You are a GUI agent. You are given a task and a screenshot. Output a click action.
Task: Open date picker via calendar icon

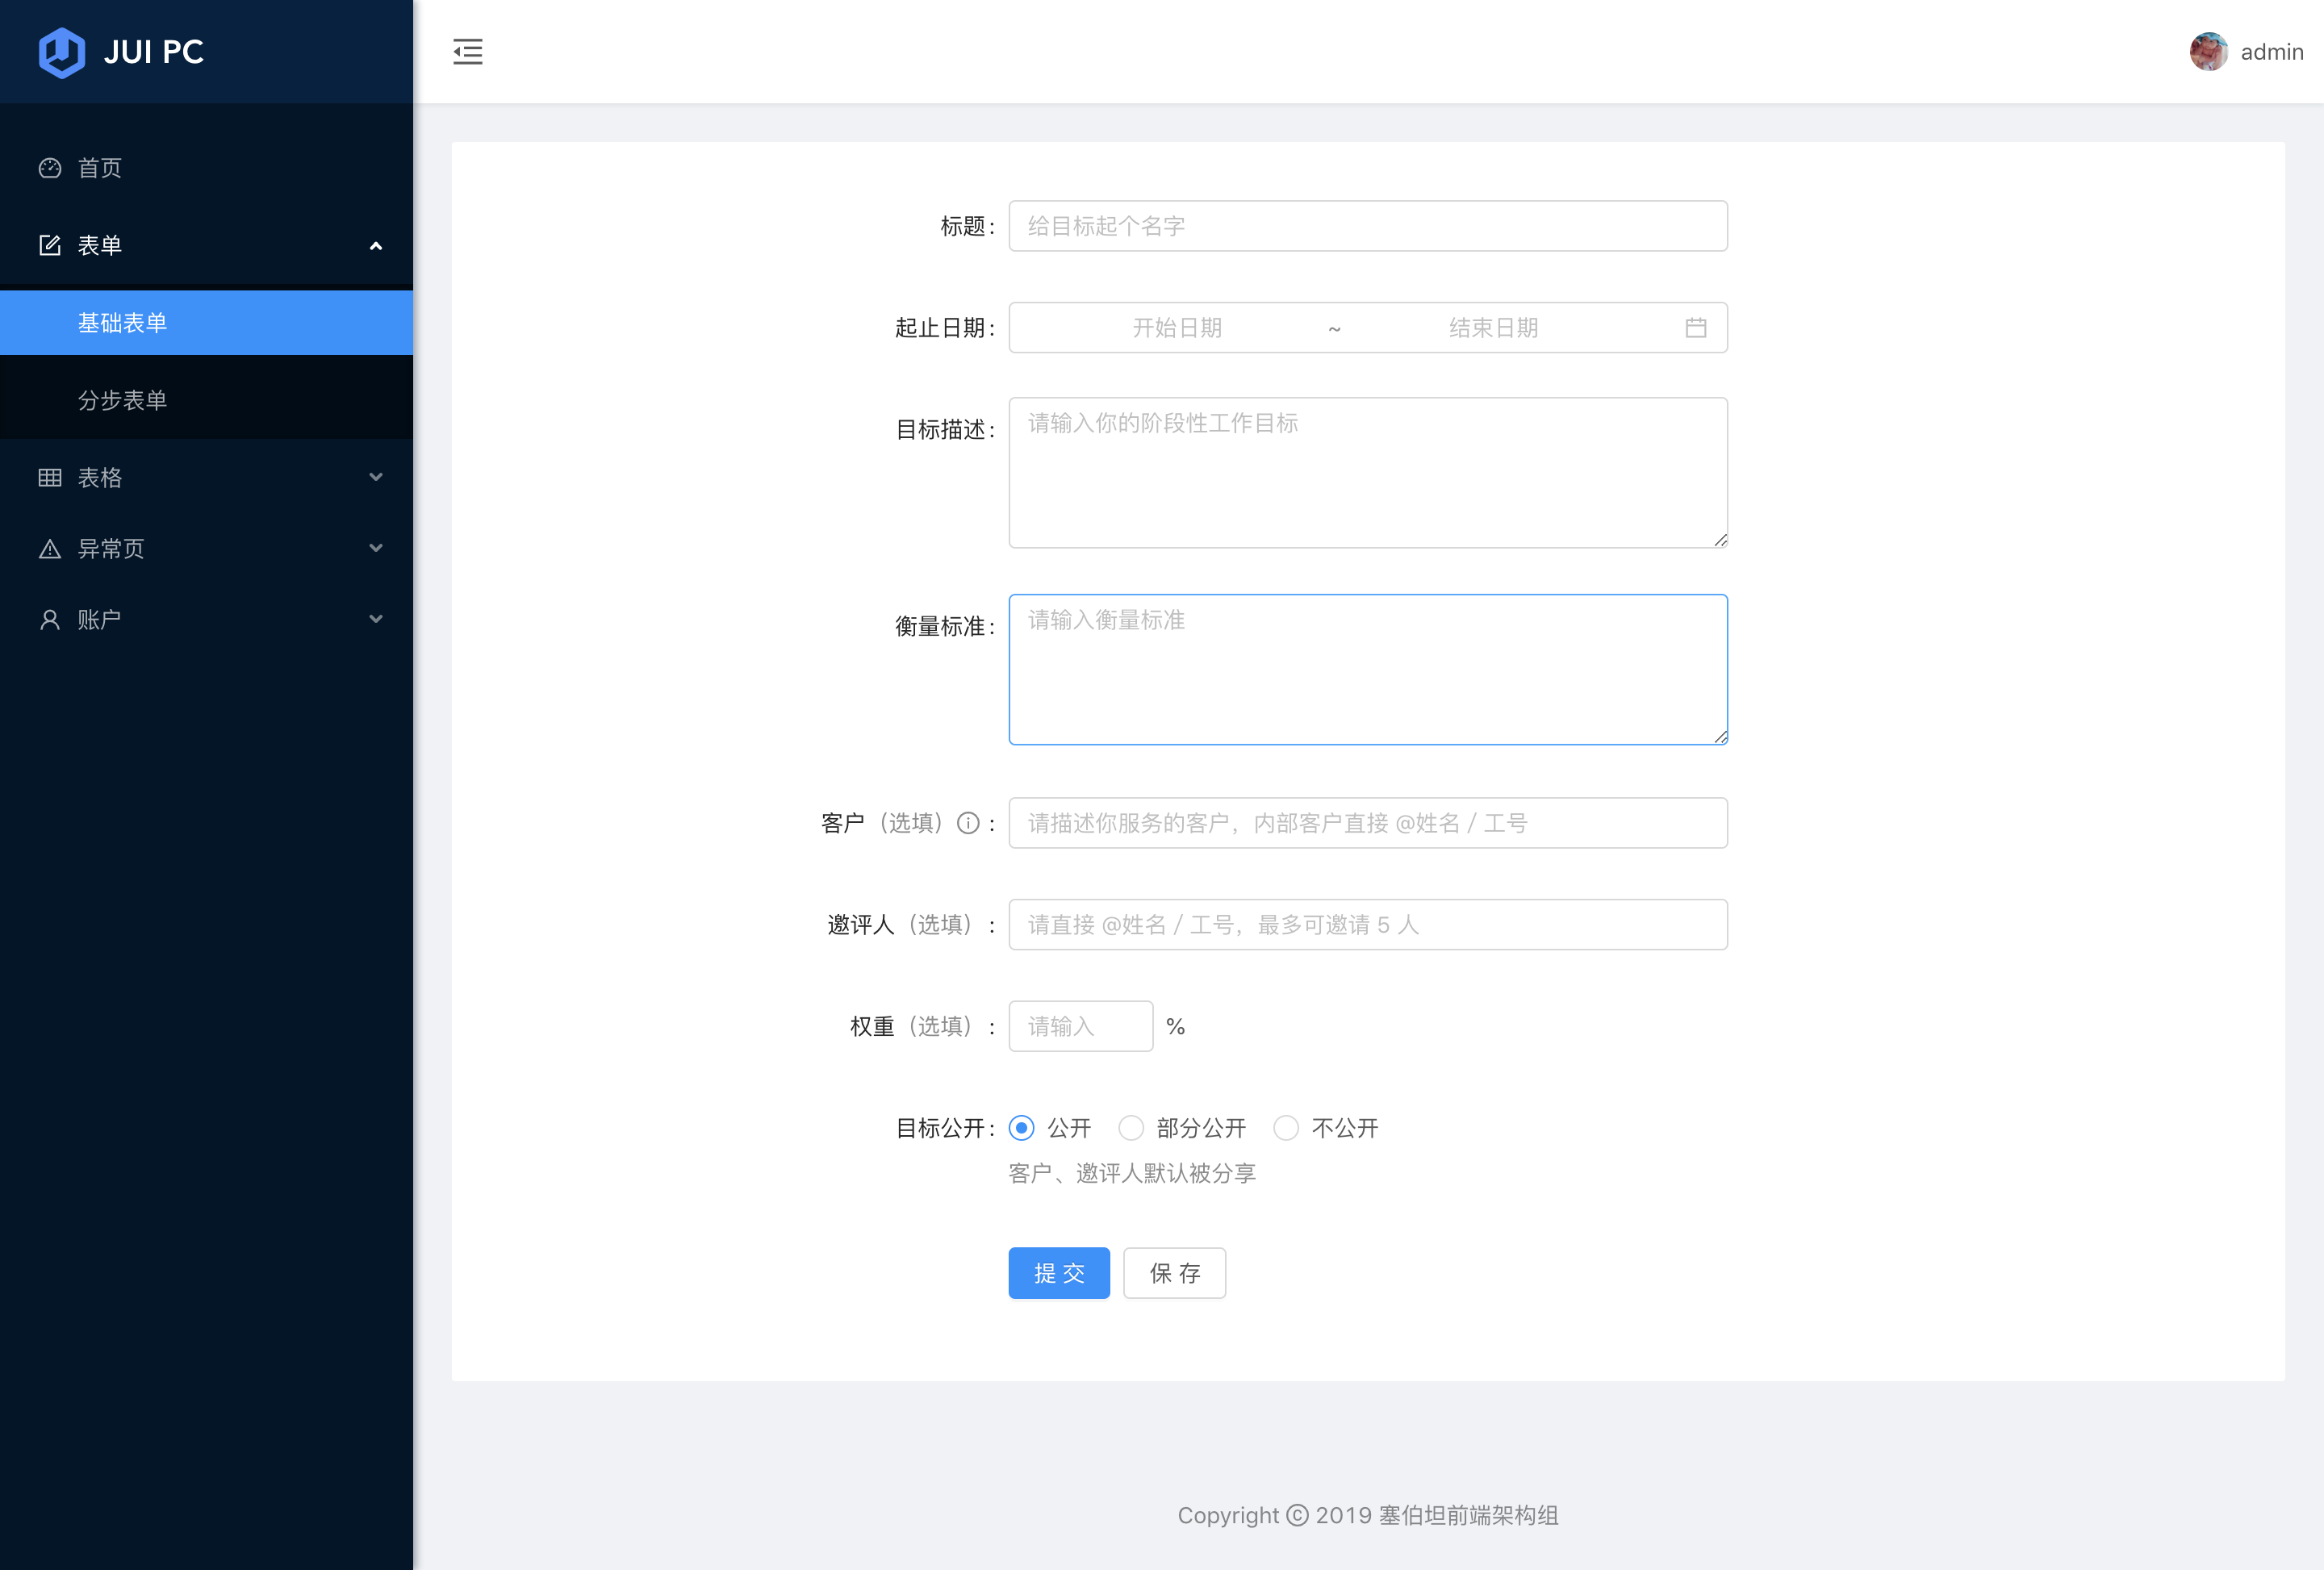coord(1696,328)
